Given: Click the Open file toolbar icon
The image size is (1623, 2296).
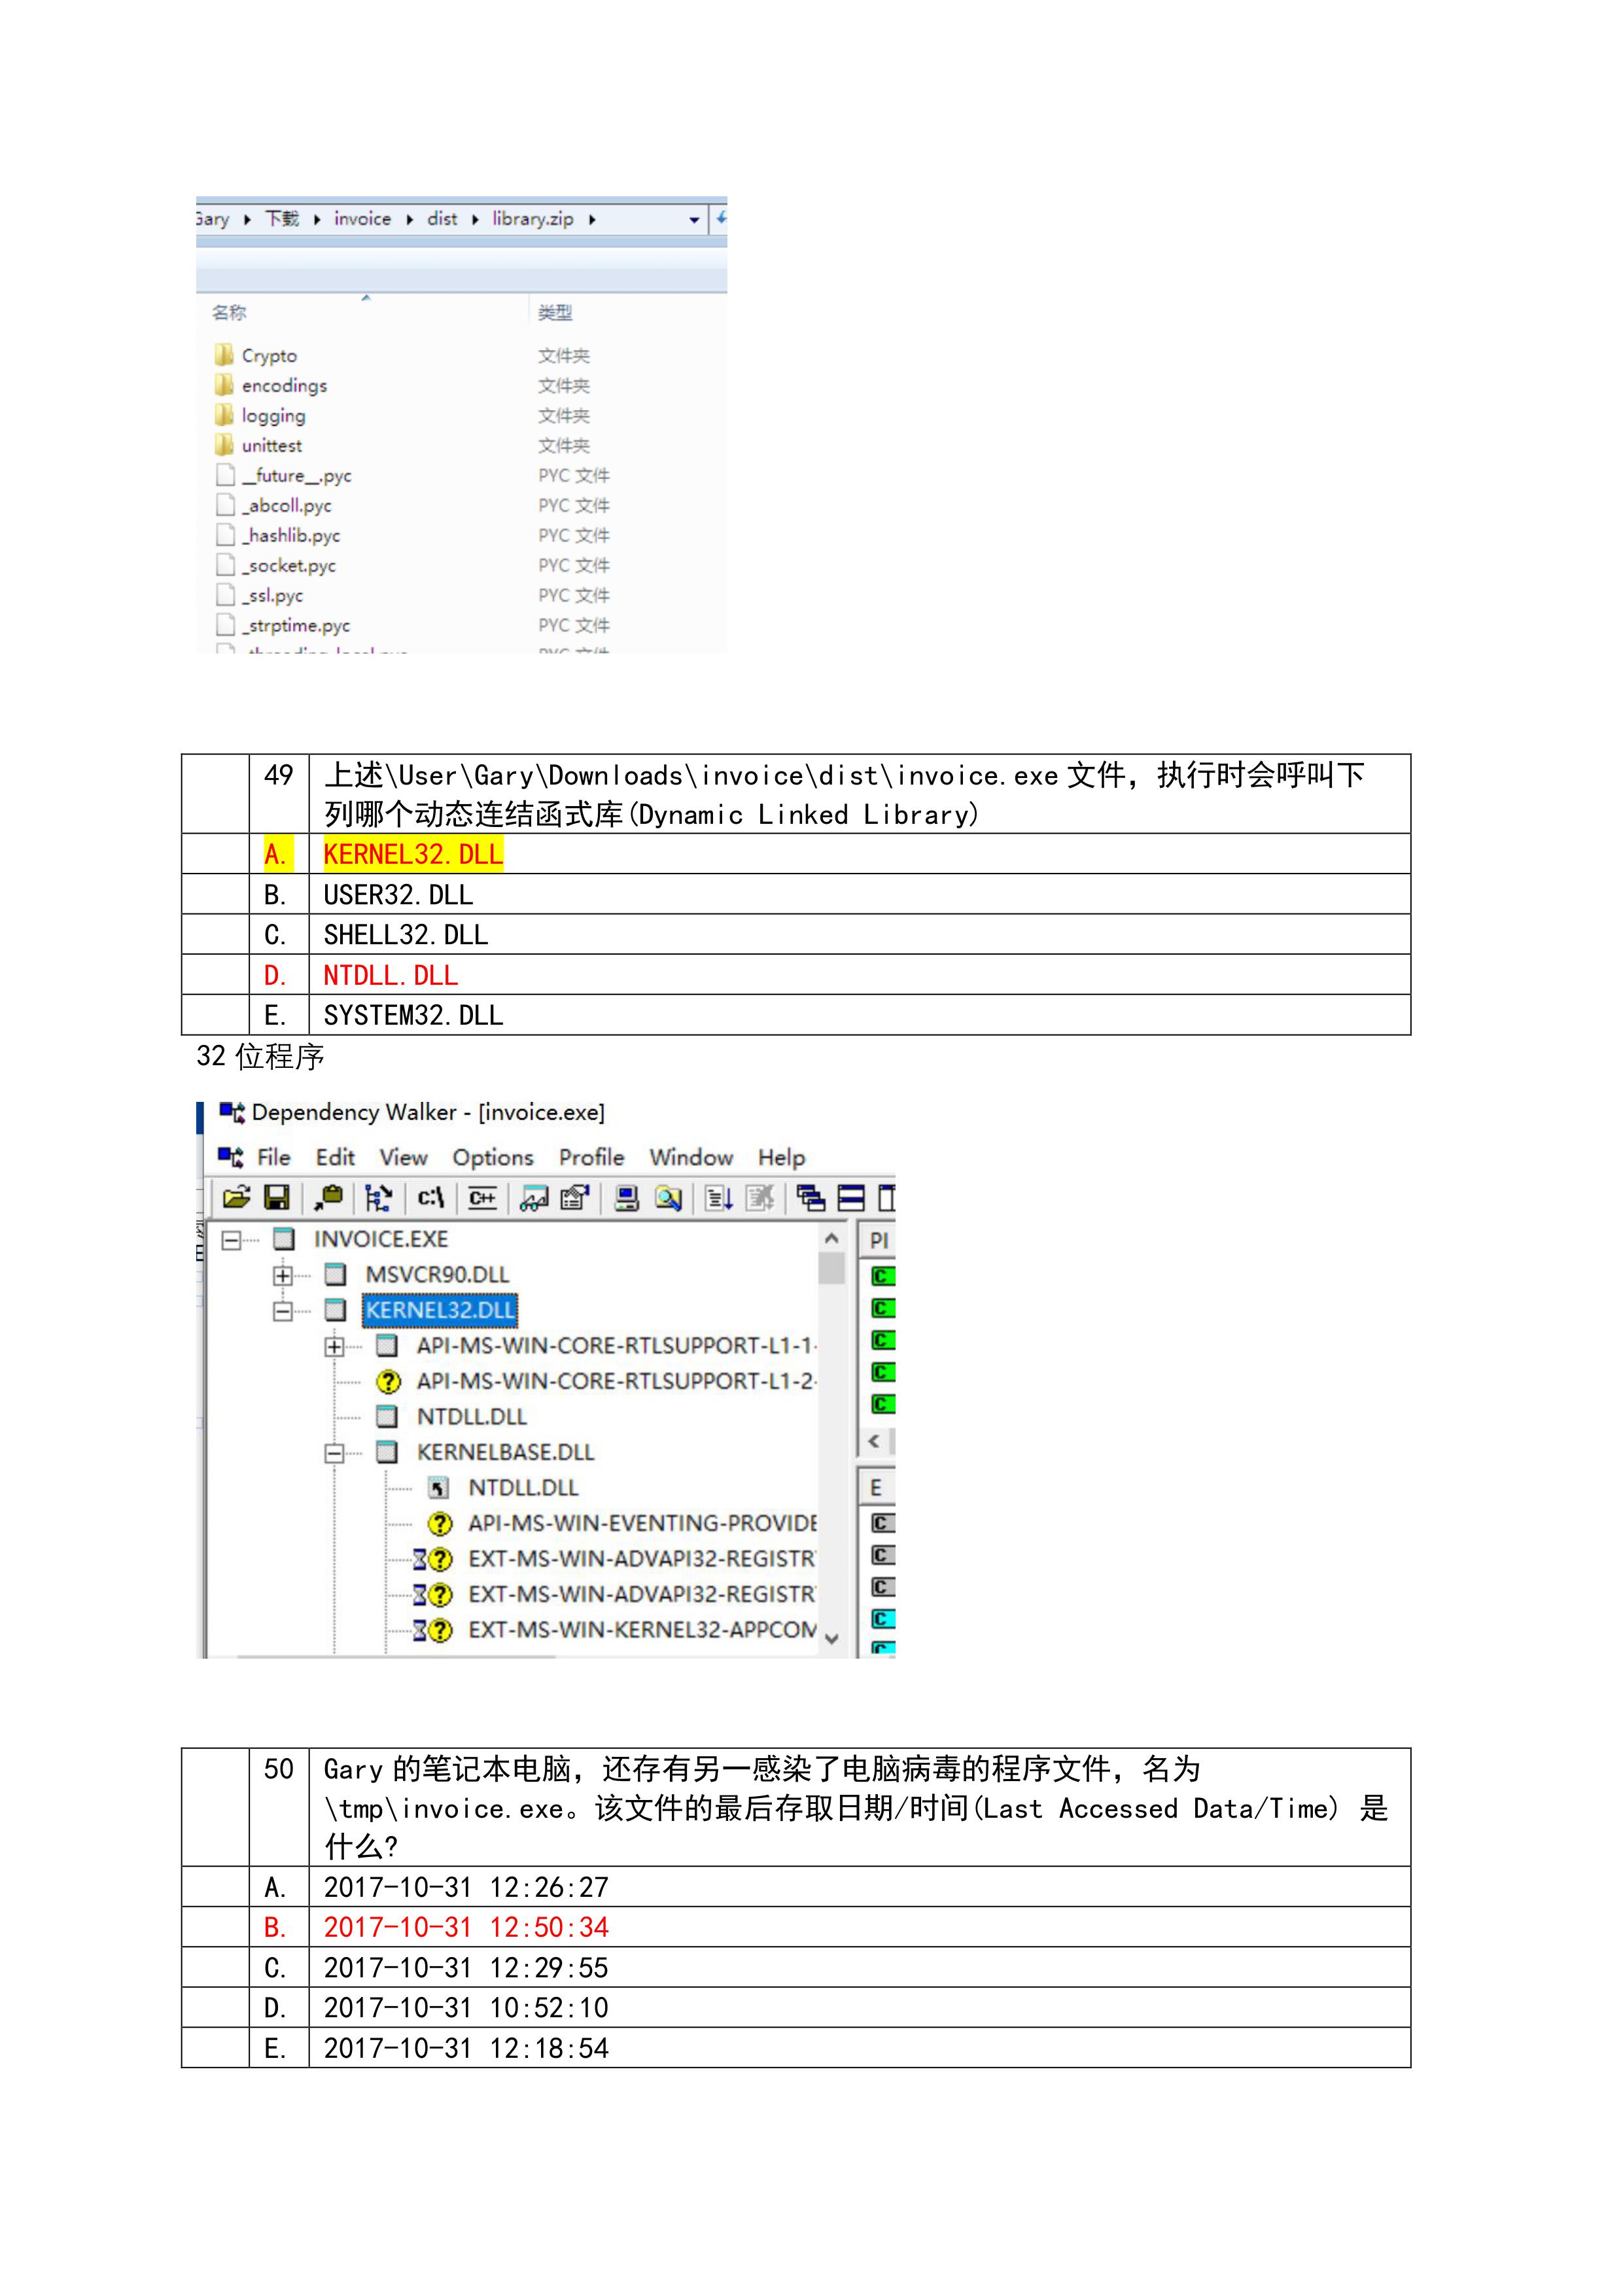Looking at the screenshot, I should (236, 1197).
